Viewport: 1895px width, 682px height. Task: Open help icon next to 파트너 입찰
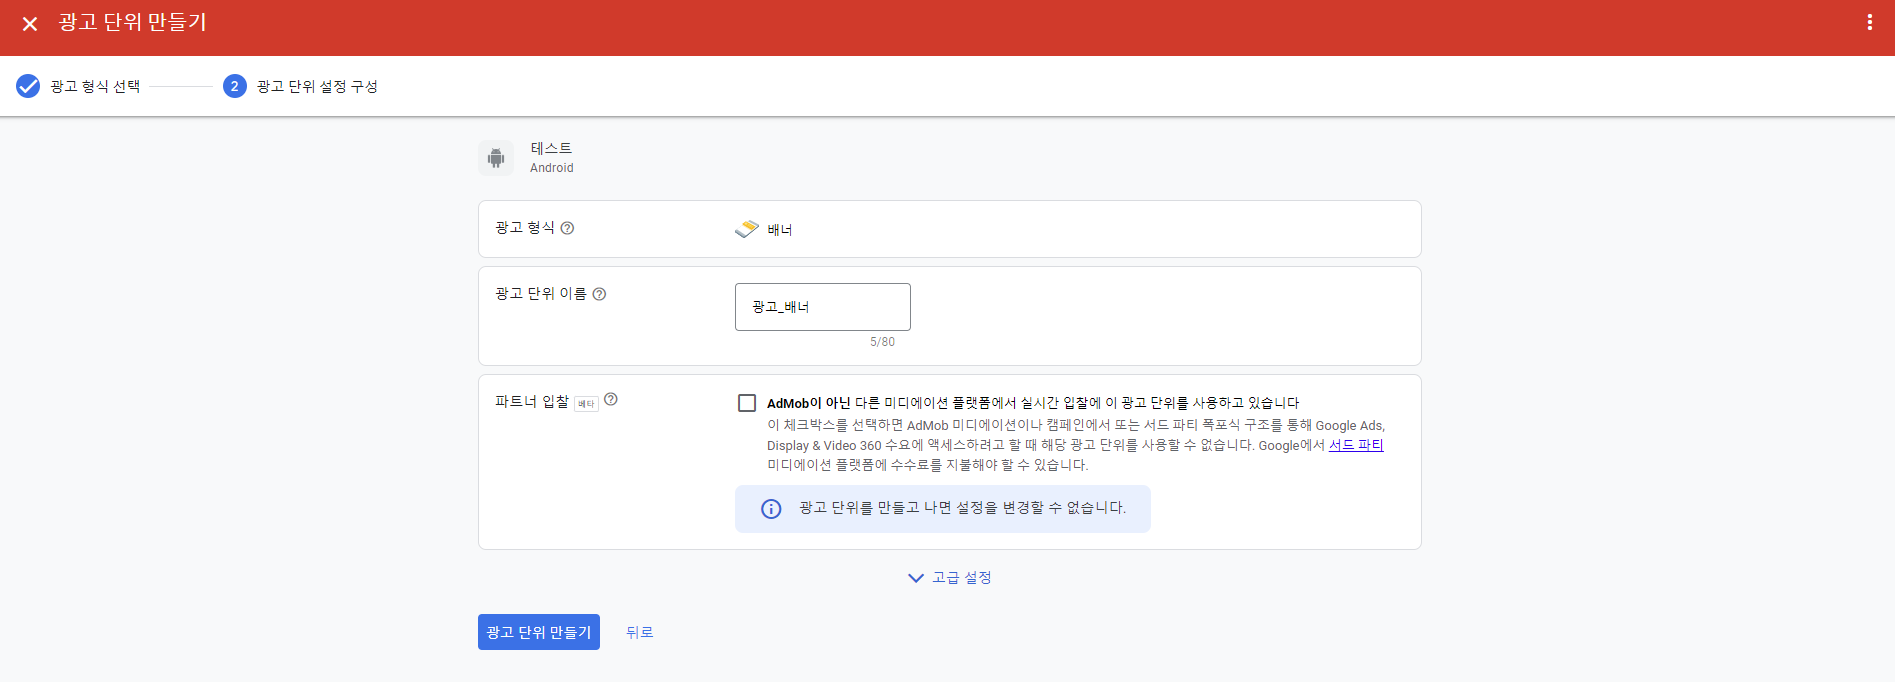click(611, 399)
